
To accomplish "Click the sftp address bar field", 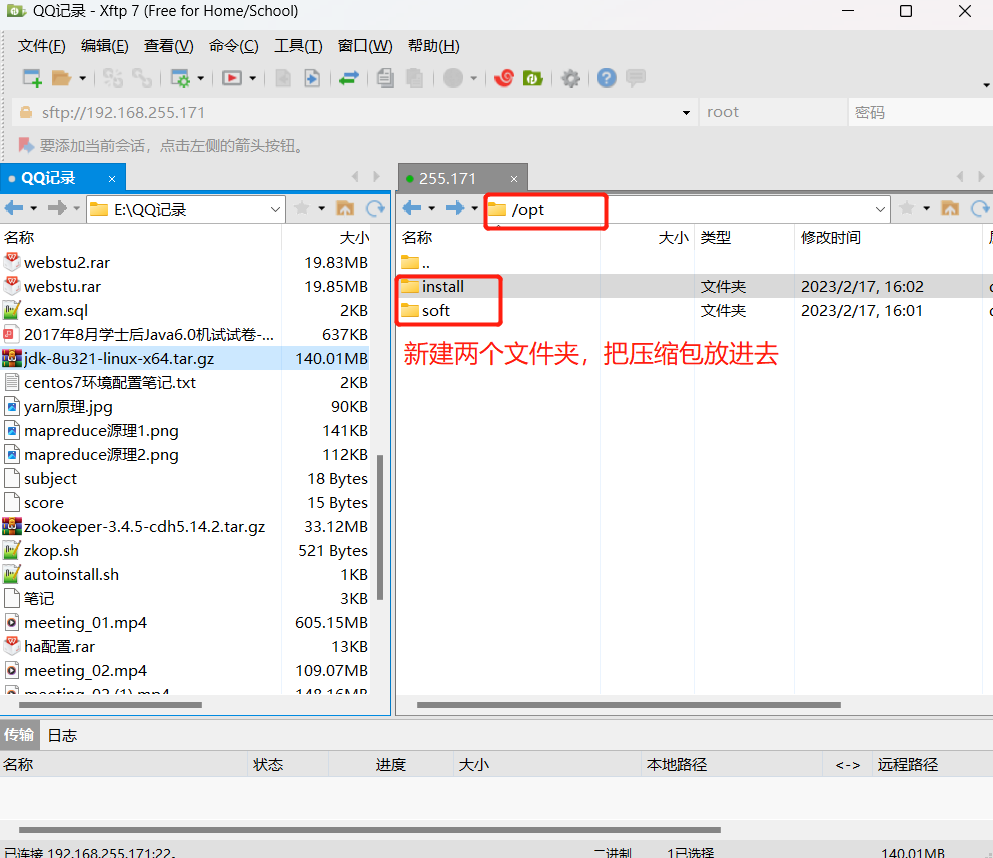I will click(355, 112).
